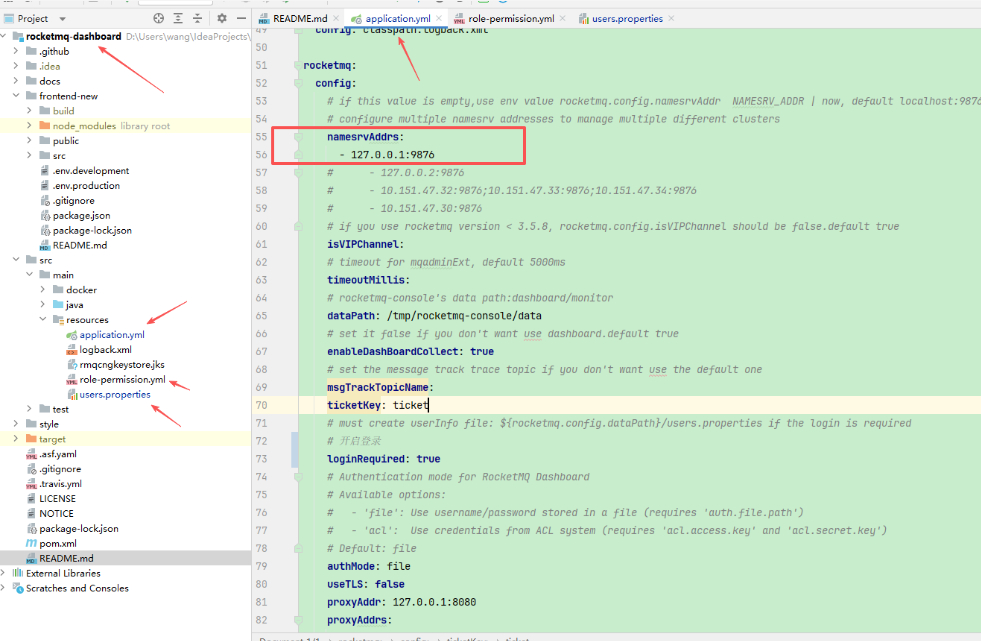Collapse the resources folder
981x641 pixels.
[x=43, y=320]
